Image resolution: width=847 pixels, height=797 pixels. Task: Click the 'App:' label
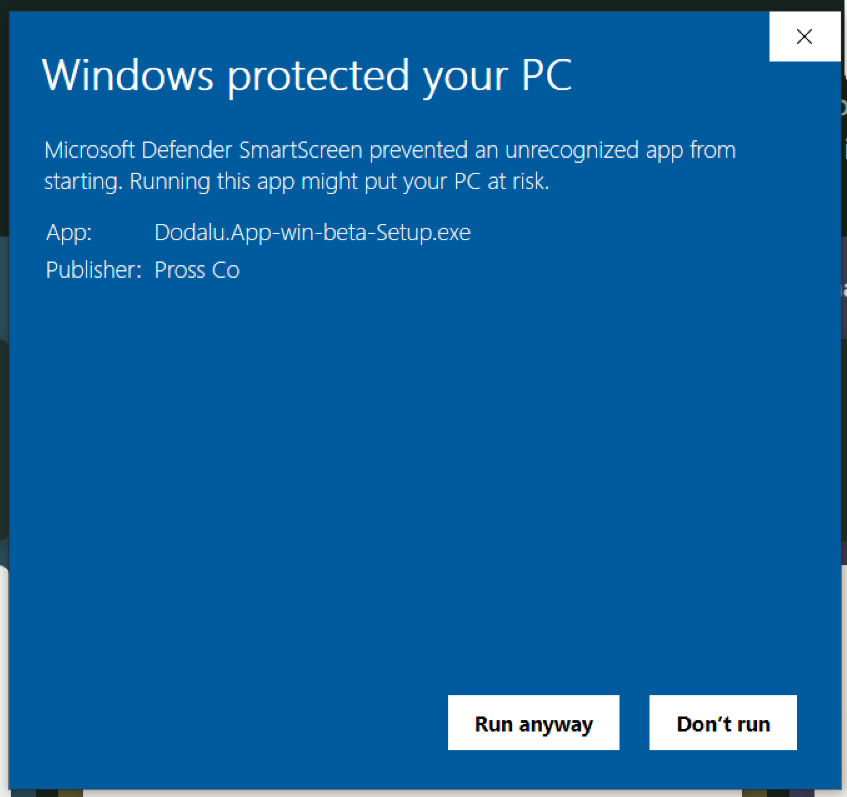tap(69, 233)
